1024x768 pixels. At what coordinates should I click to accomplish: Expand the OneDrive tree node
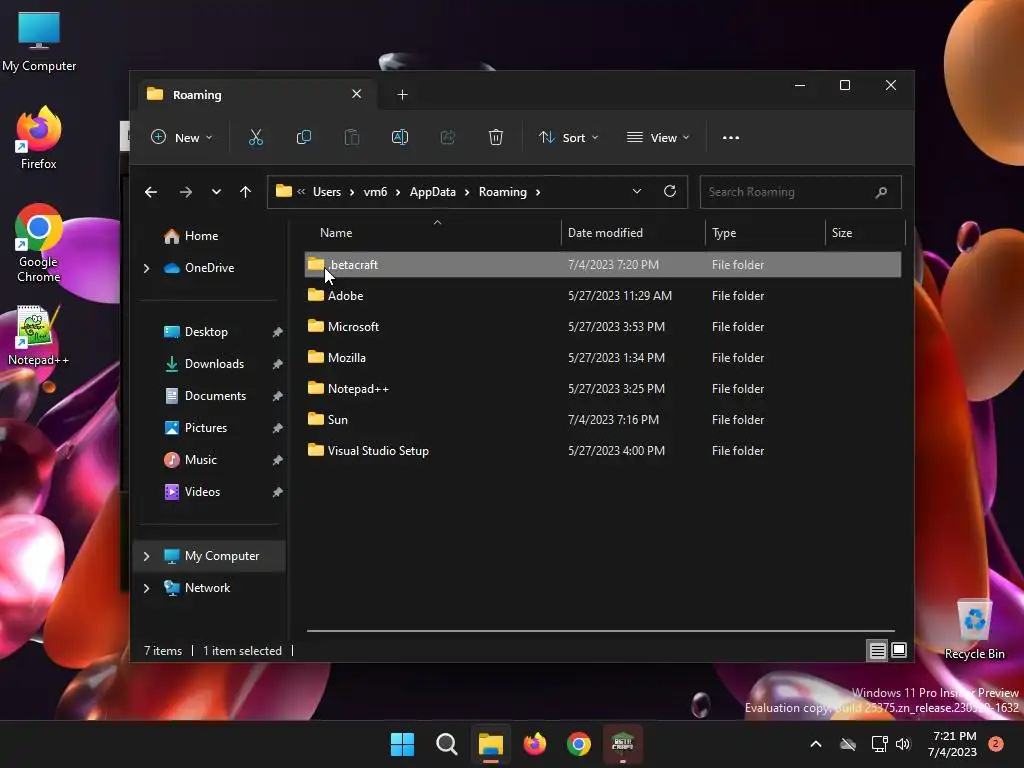pyautogui.click(x=146, y=268)
